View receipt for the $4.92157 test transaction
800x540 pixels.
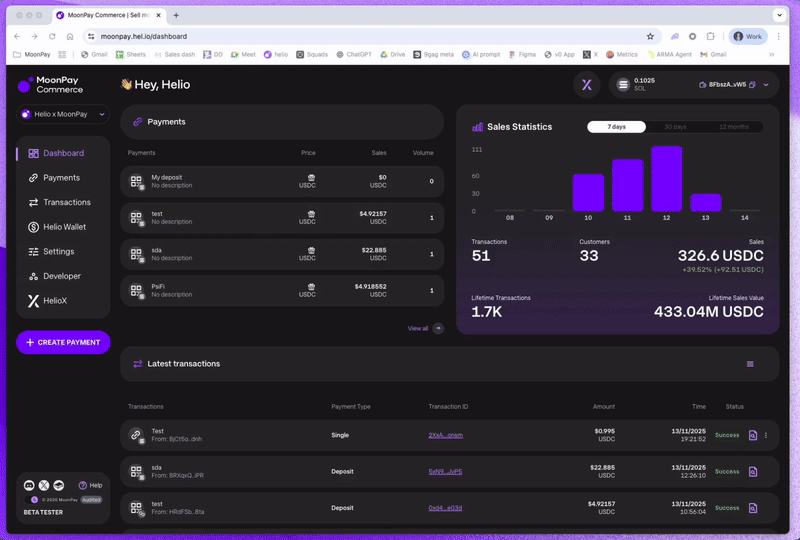coord(753,508)
